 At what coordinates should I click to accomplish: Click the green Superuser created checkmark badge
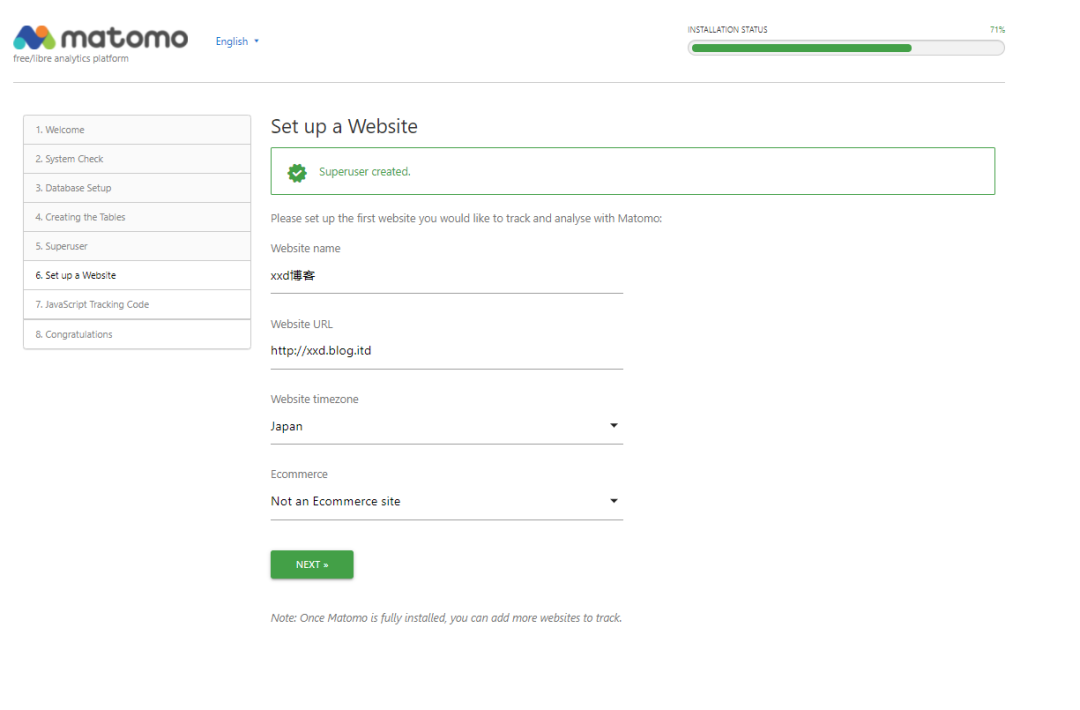pyautogui.click(x=297, y=173)
